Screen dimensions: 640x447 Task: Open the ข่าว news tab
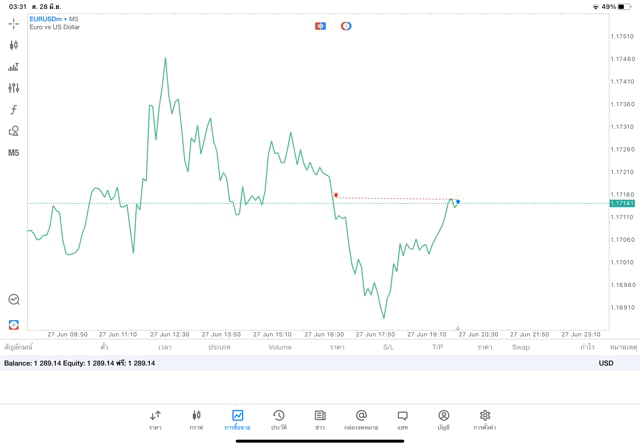319,419
